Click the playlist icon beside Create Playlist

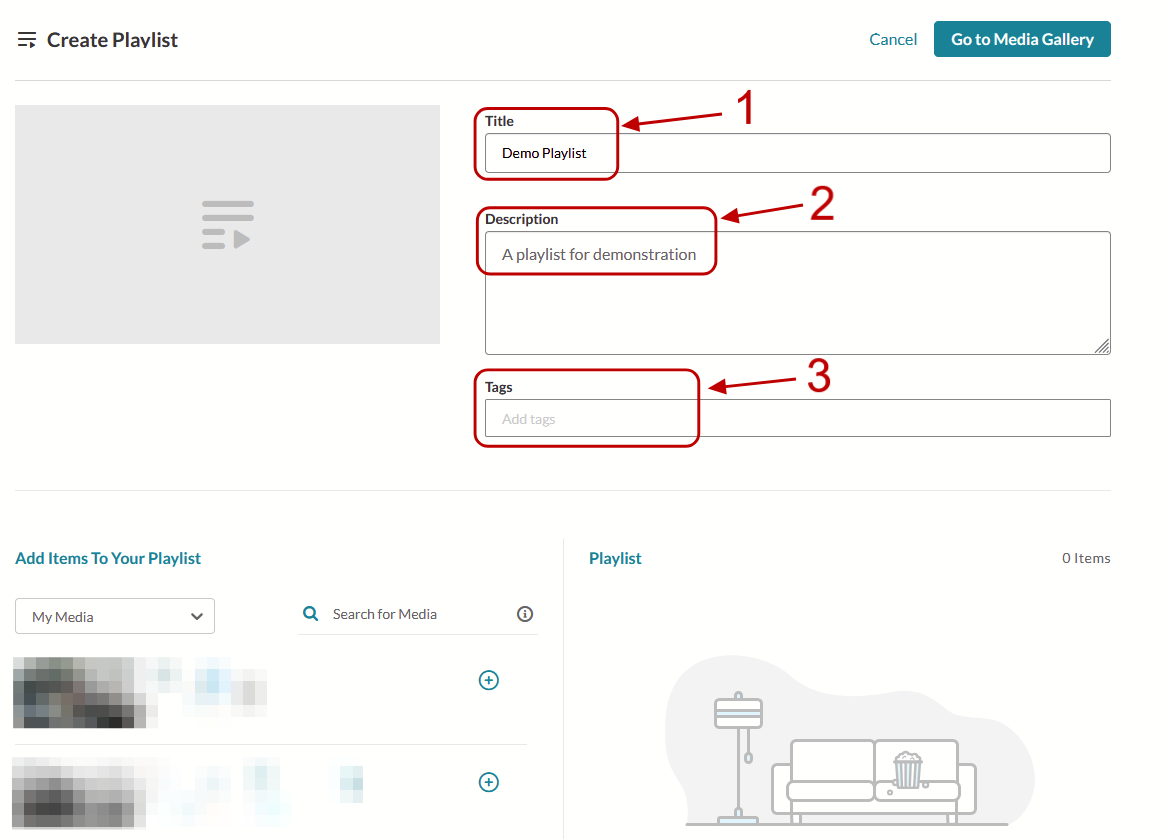pyautogui.click(x=27, y=40)
